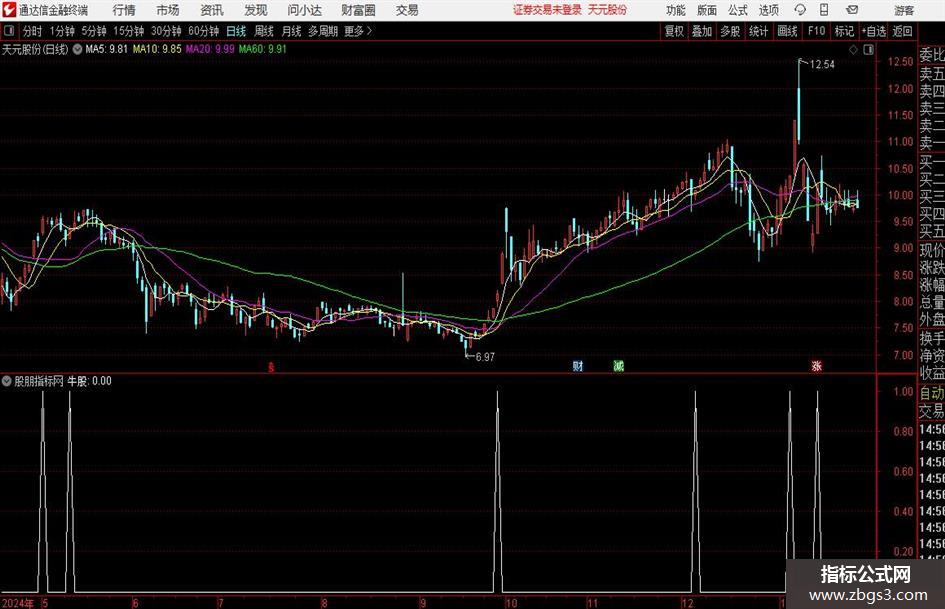The height and width of the screenshot is (609, 945).
Task: Click the 2024年 label on time axis
Action: pos(17,603)
